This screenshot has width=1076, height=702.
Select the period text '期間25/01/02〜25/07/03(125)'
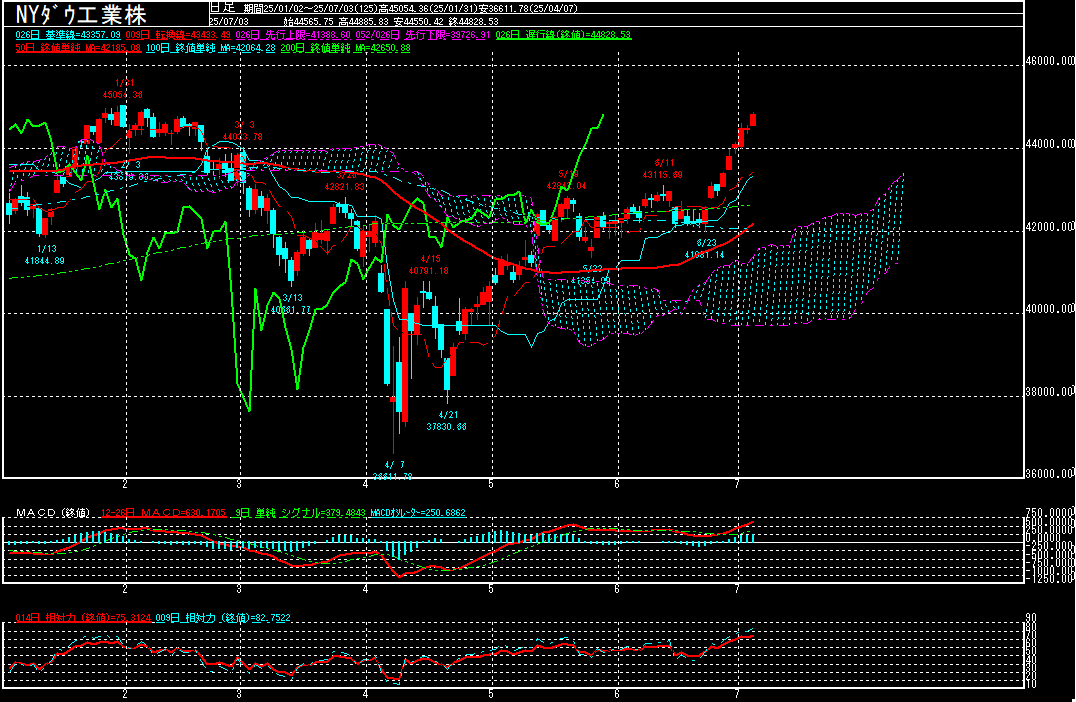click(x=312, y=9)
